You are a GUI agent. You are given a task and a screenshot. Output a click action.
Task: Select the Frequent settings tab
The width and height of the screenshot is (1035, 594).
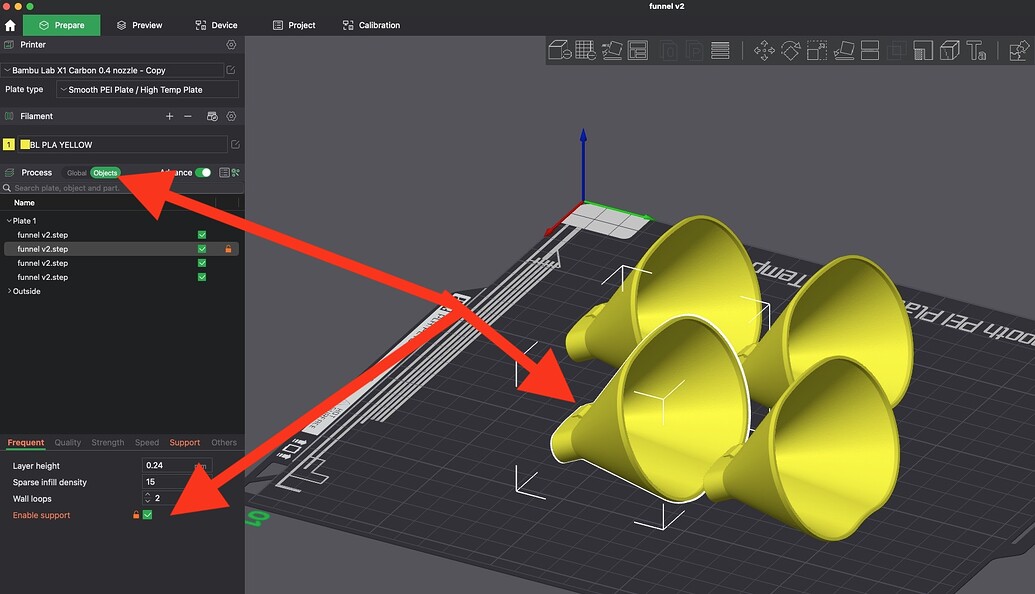(26, 442)
